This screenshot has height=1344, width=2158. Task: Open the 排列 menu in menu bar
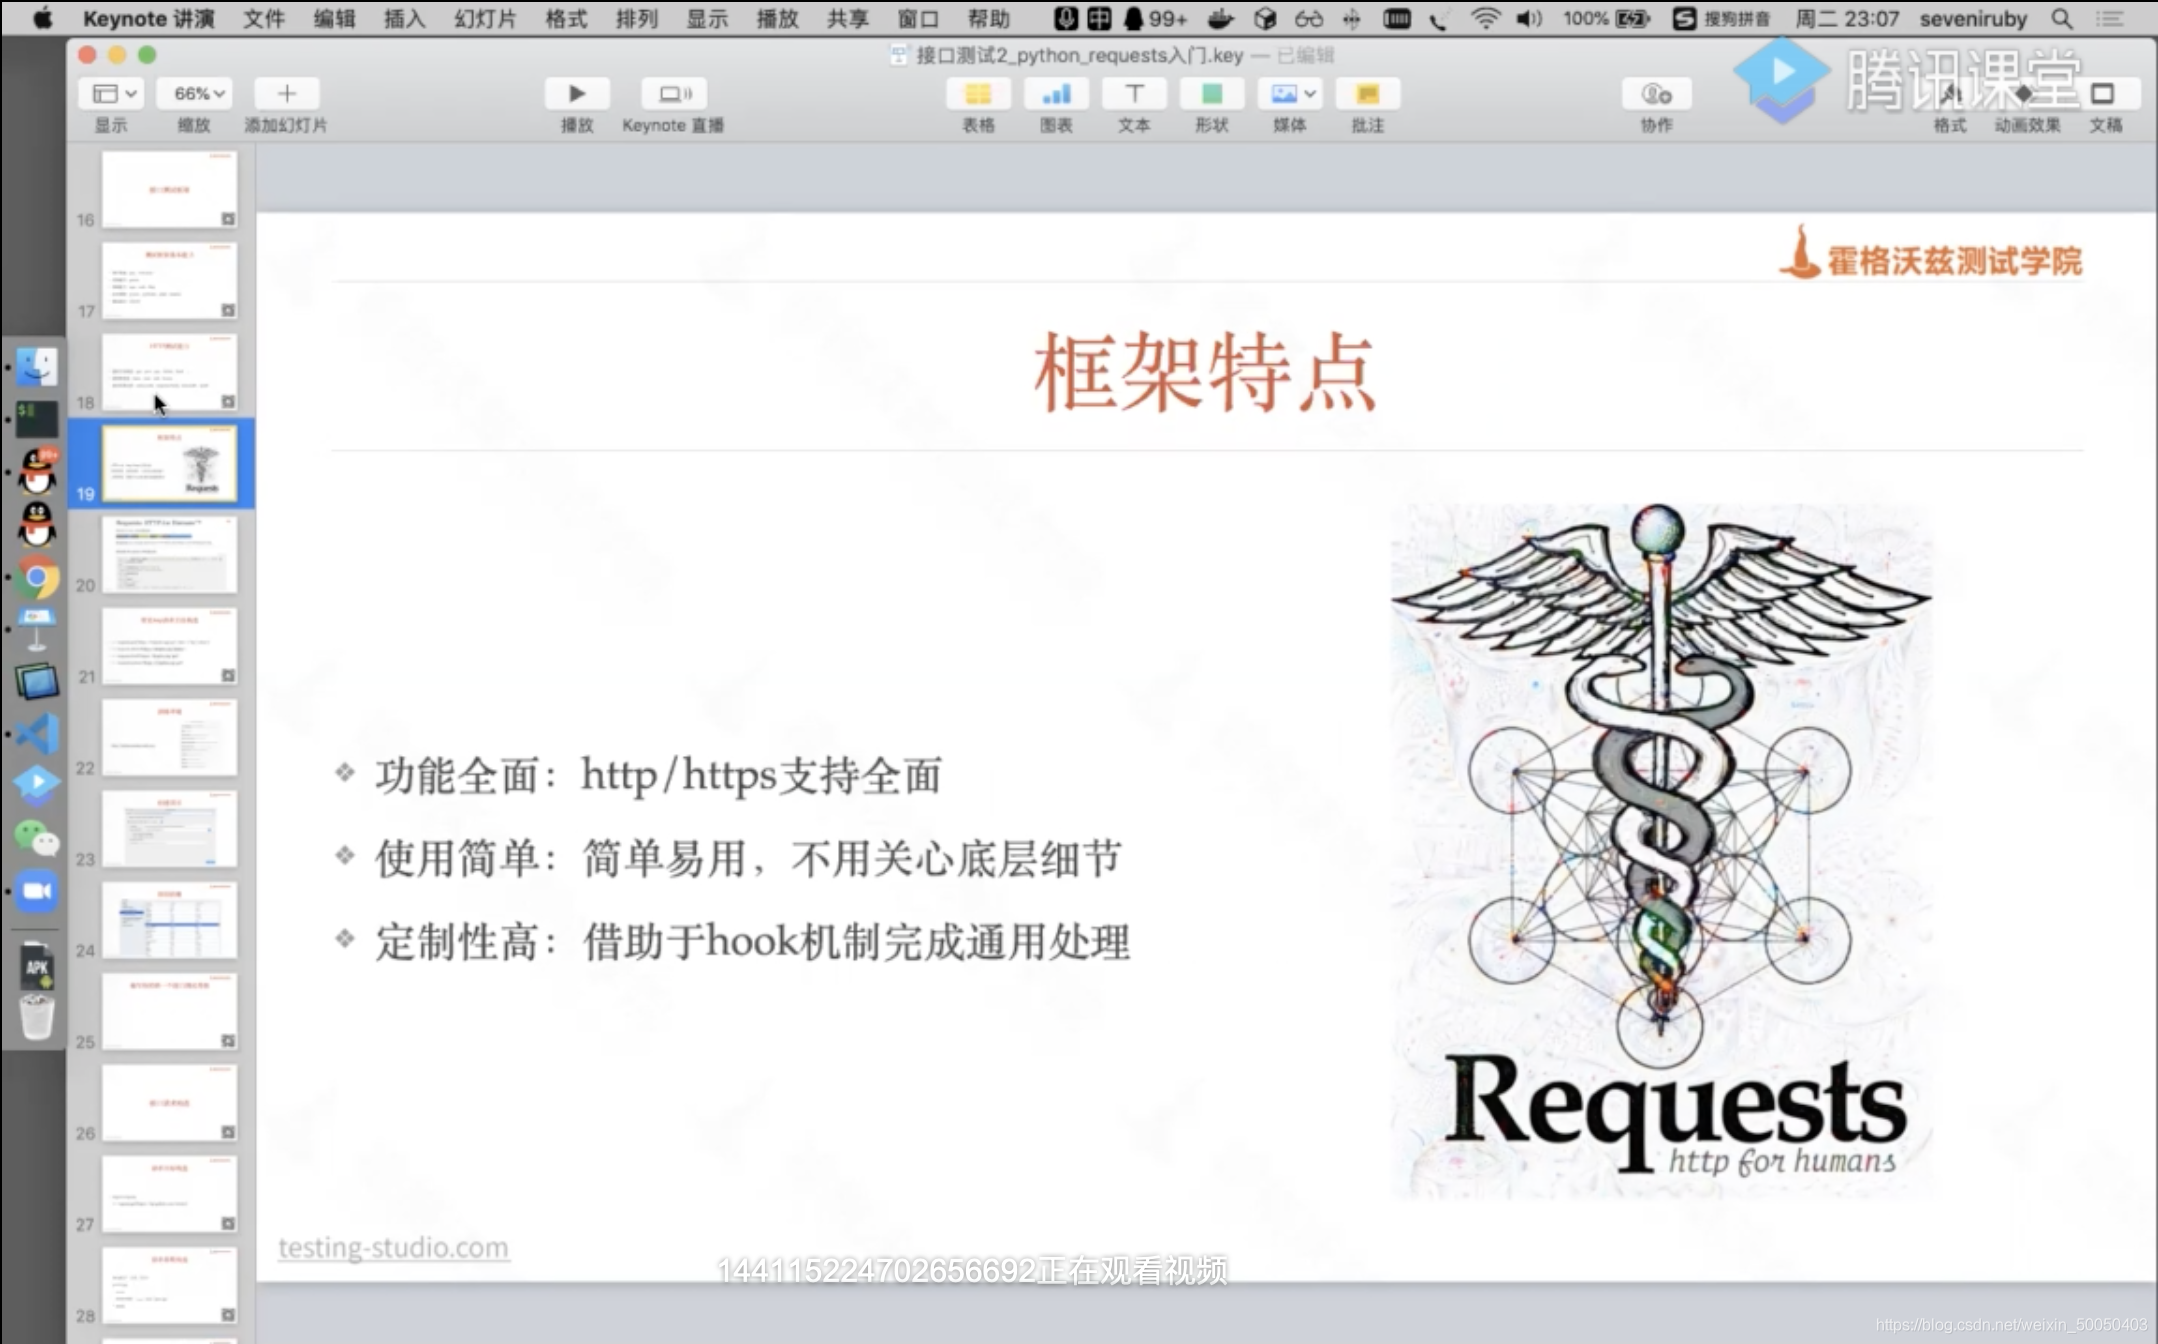[x=636, y=18]
